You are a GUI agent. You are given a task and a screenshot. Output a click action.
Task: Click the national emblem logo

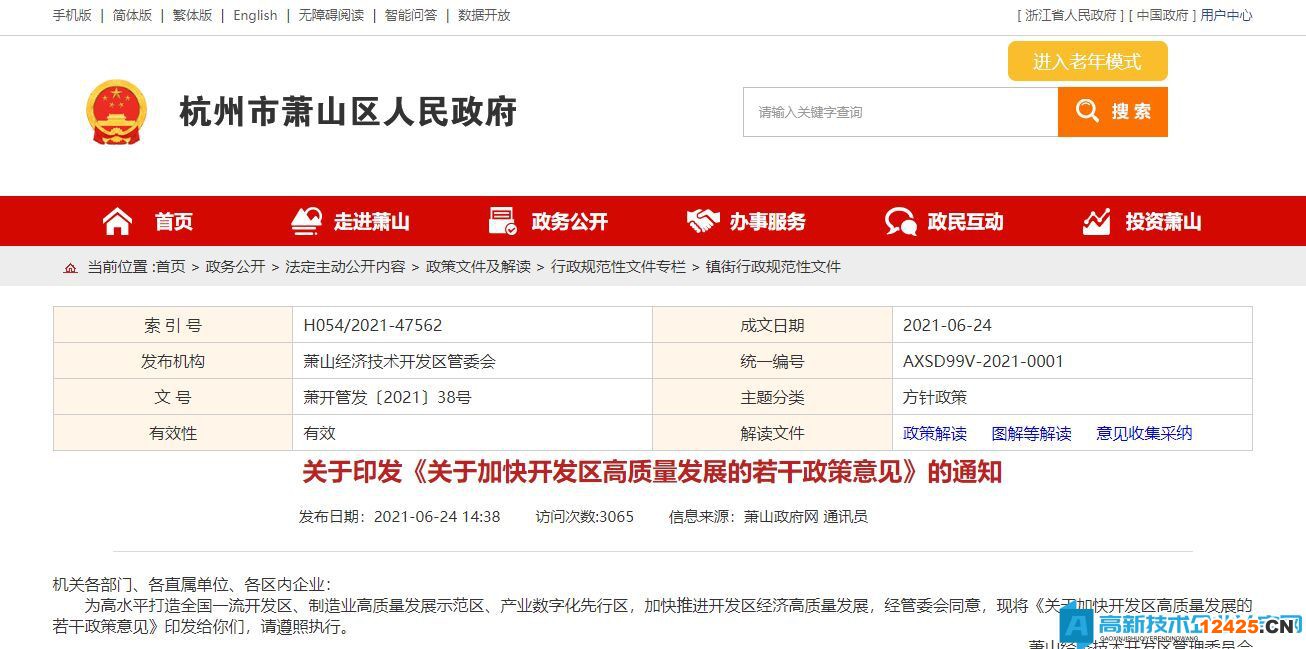(116, 112)
